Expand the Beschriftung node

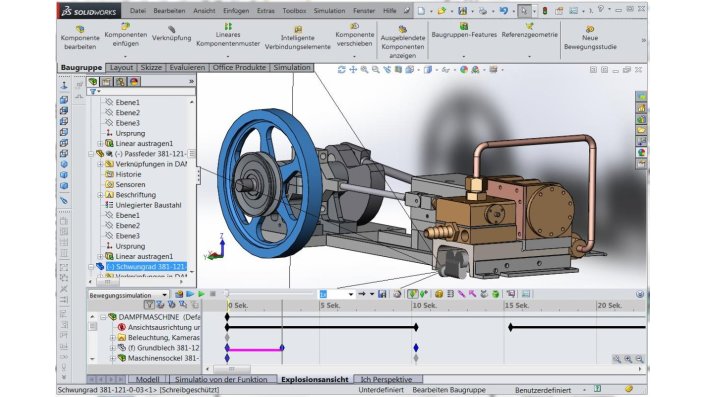coord(100,195)
